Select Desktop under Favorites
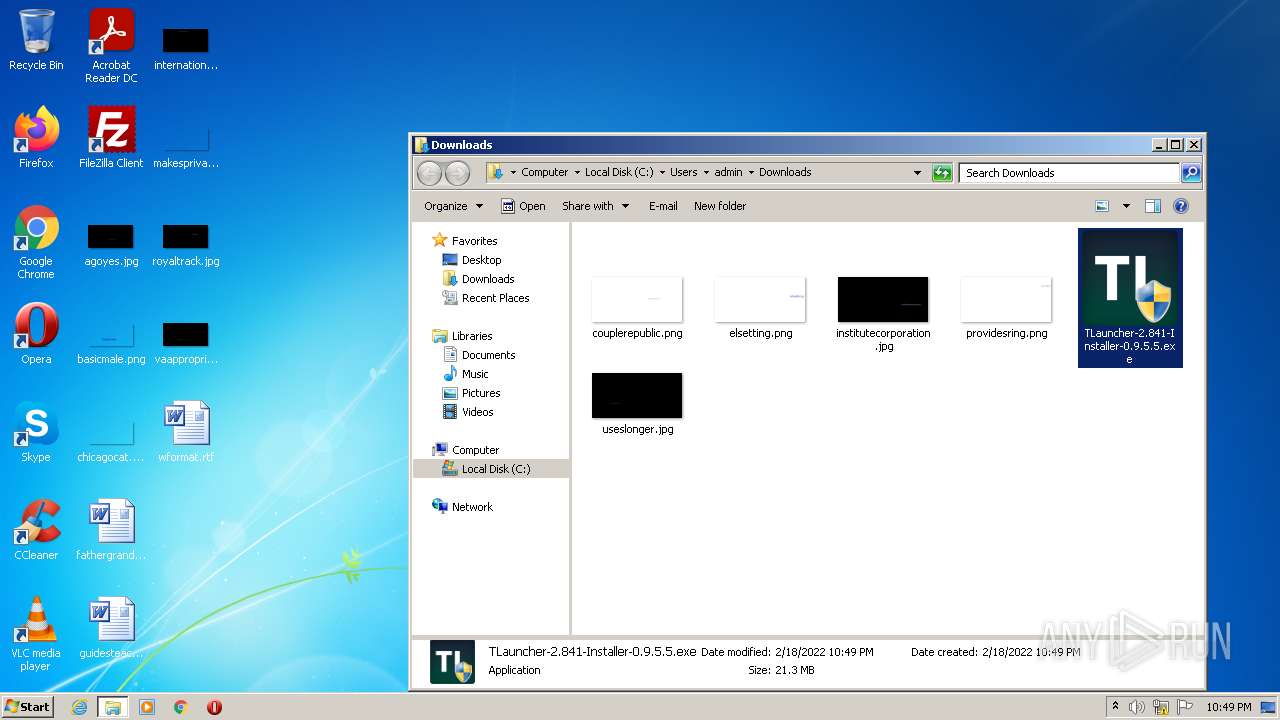 481,260
